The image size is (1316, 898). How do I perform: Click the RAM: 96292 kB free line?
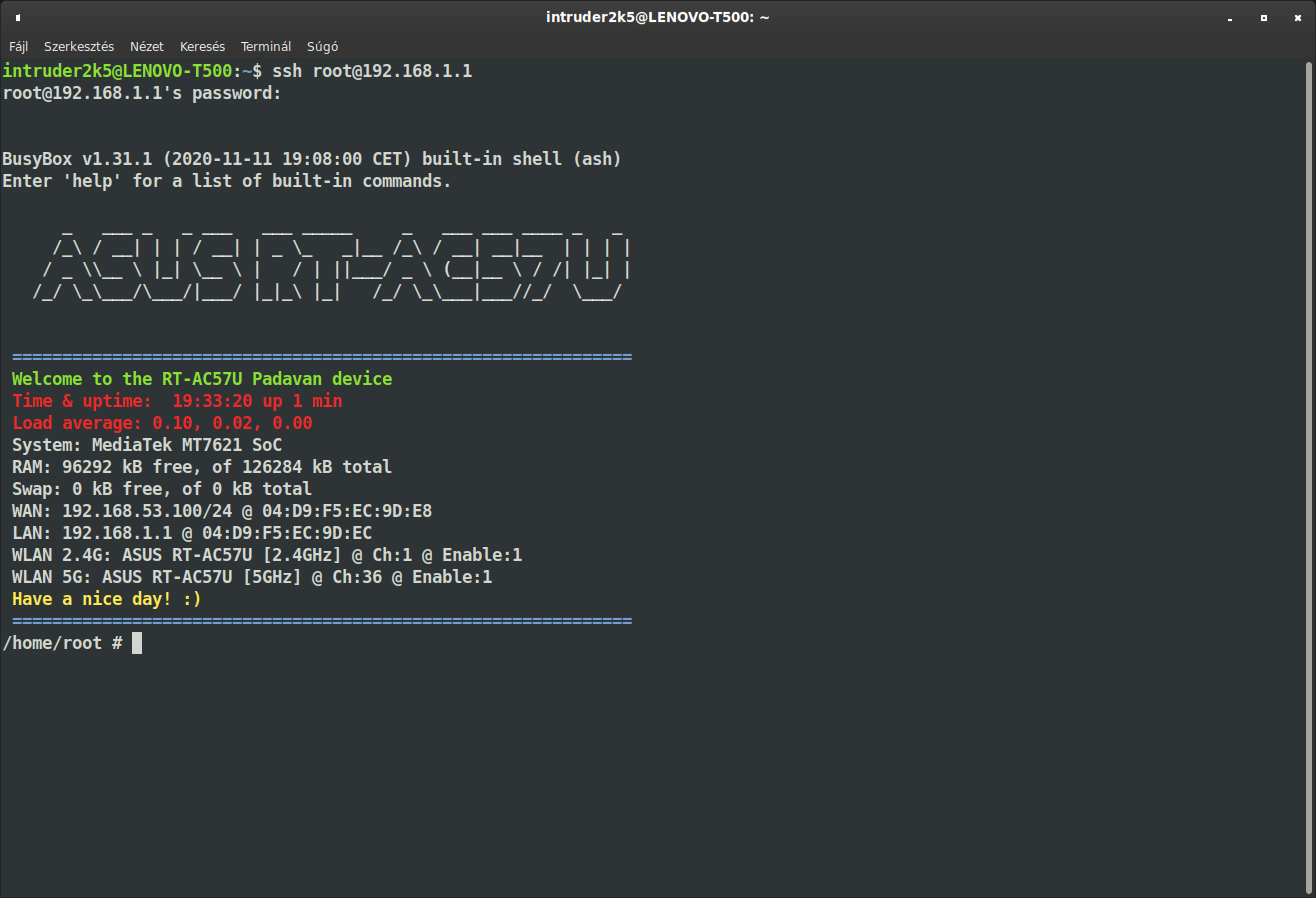(x=202, y=467)
